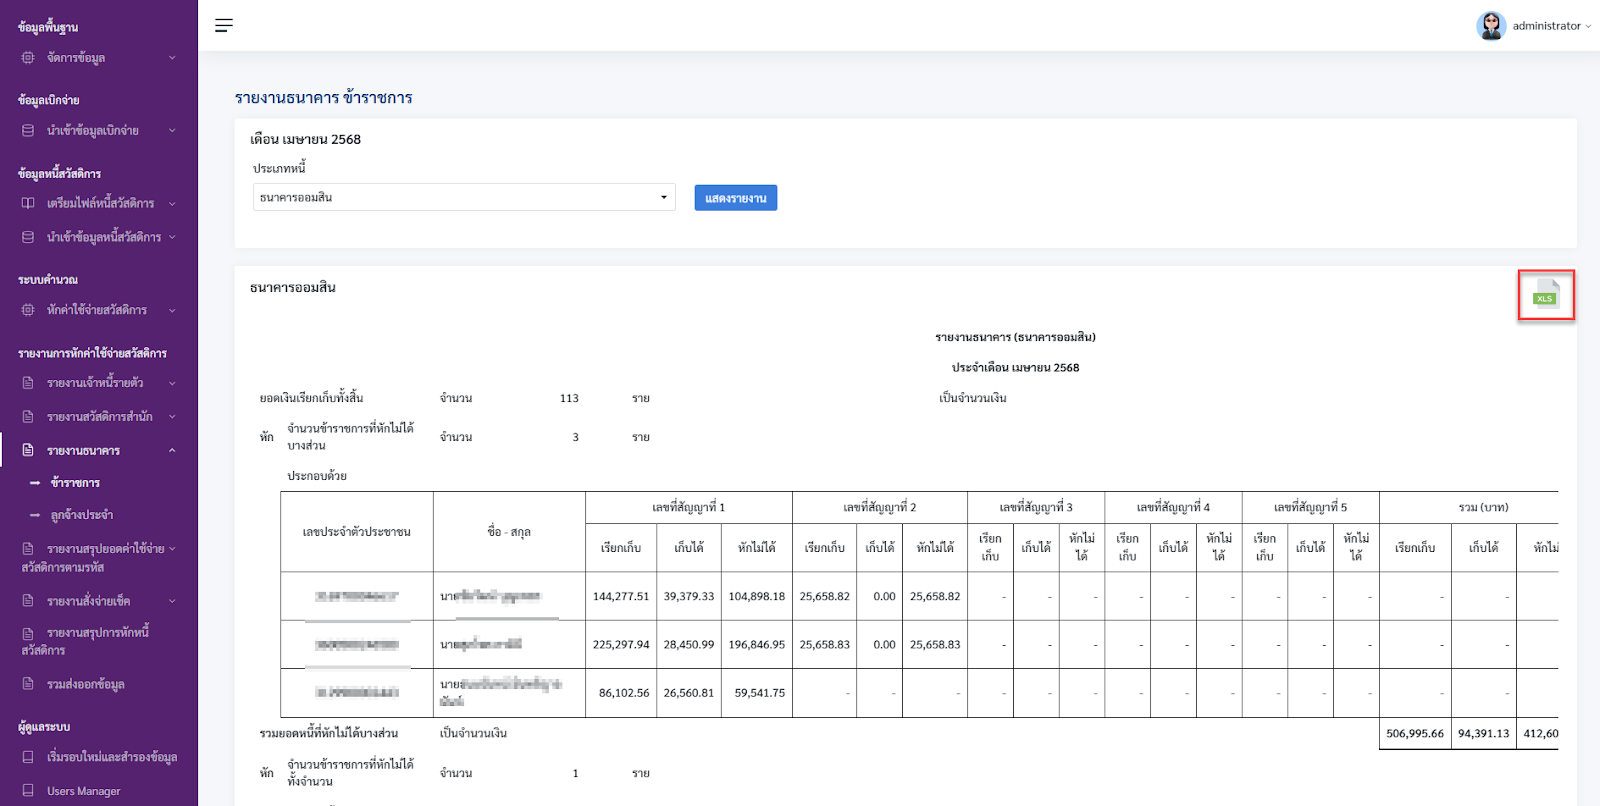
Task: Expand รายงานสั่งจ่ายเช็ค chevron
Action: [172, 602]
